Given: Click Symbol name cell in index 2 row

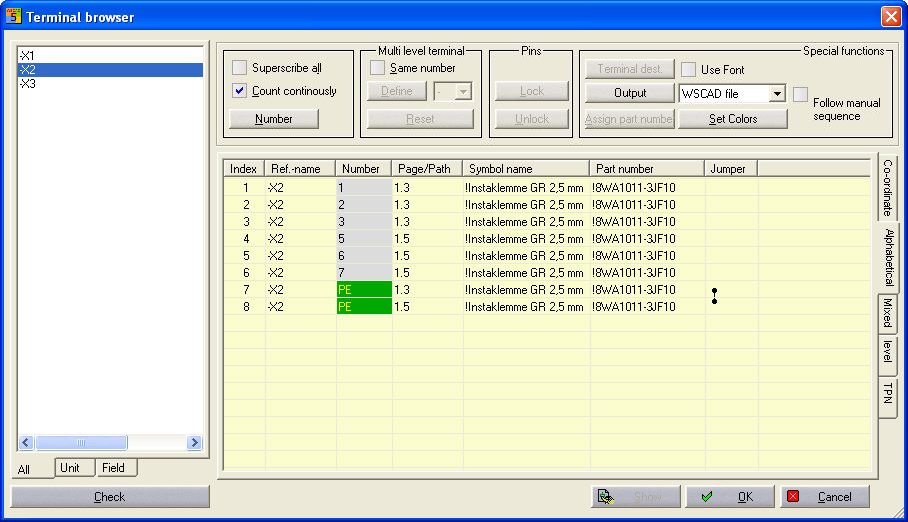Looking at the screenshot, I should click(526, 205).
